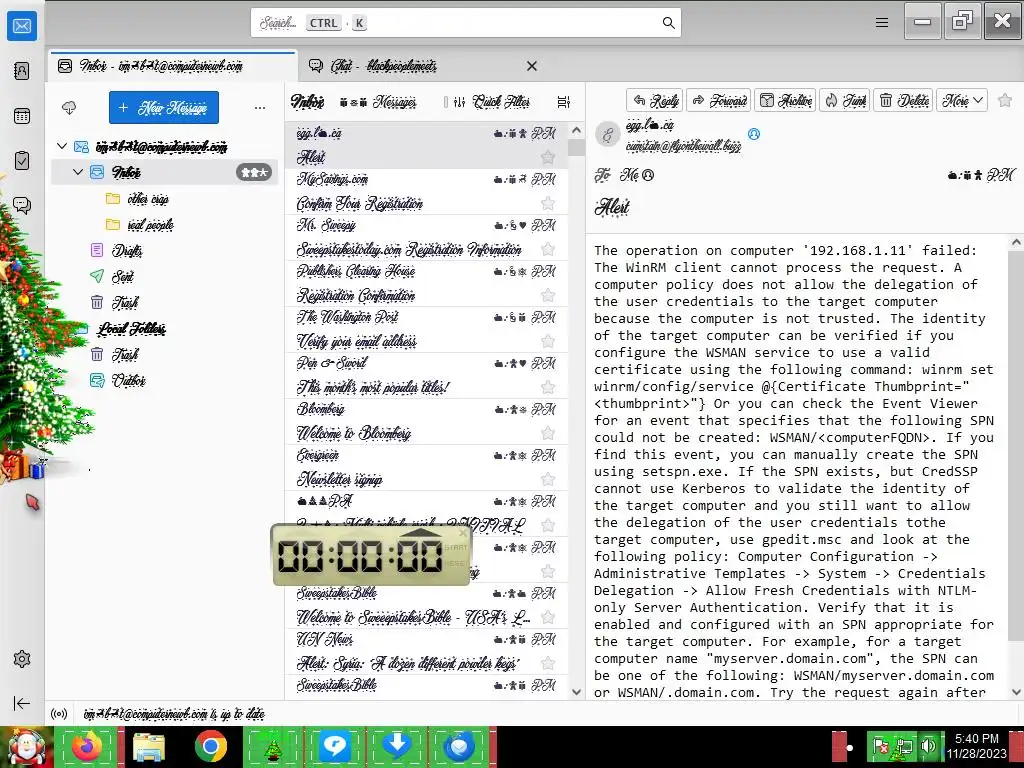Click RESET on the timer widget
Viewport: 1024px width, 768px height.
456,564
